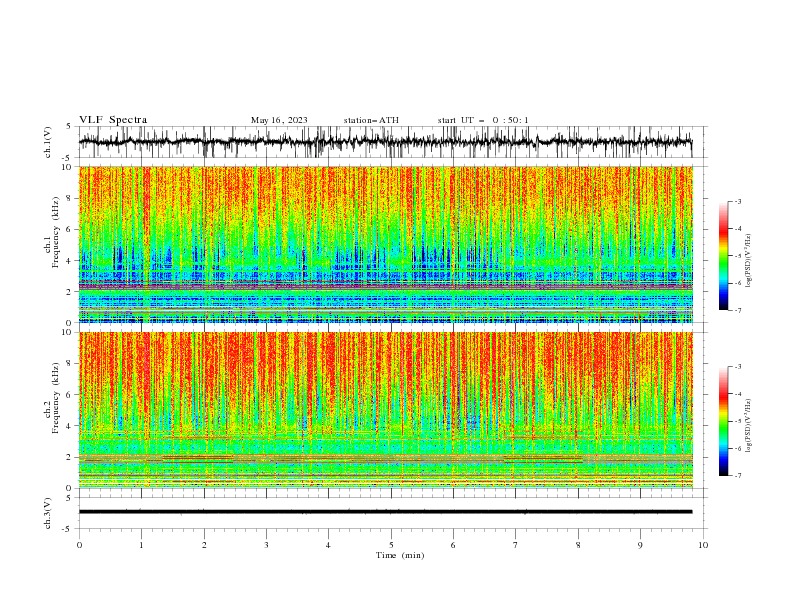Click the "-7" tick on ch.2 color bar
Viewport: 792px width, 612px height.
(738, 476)
